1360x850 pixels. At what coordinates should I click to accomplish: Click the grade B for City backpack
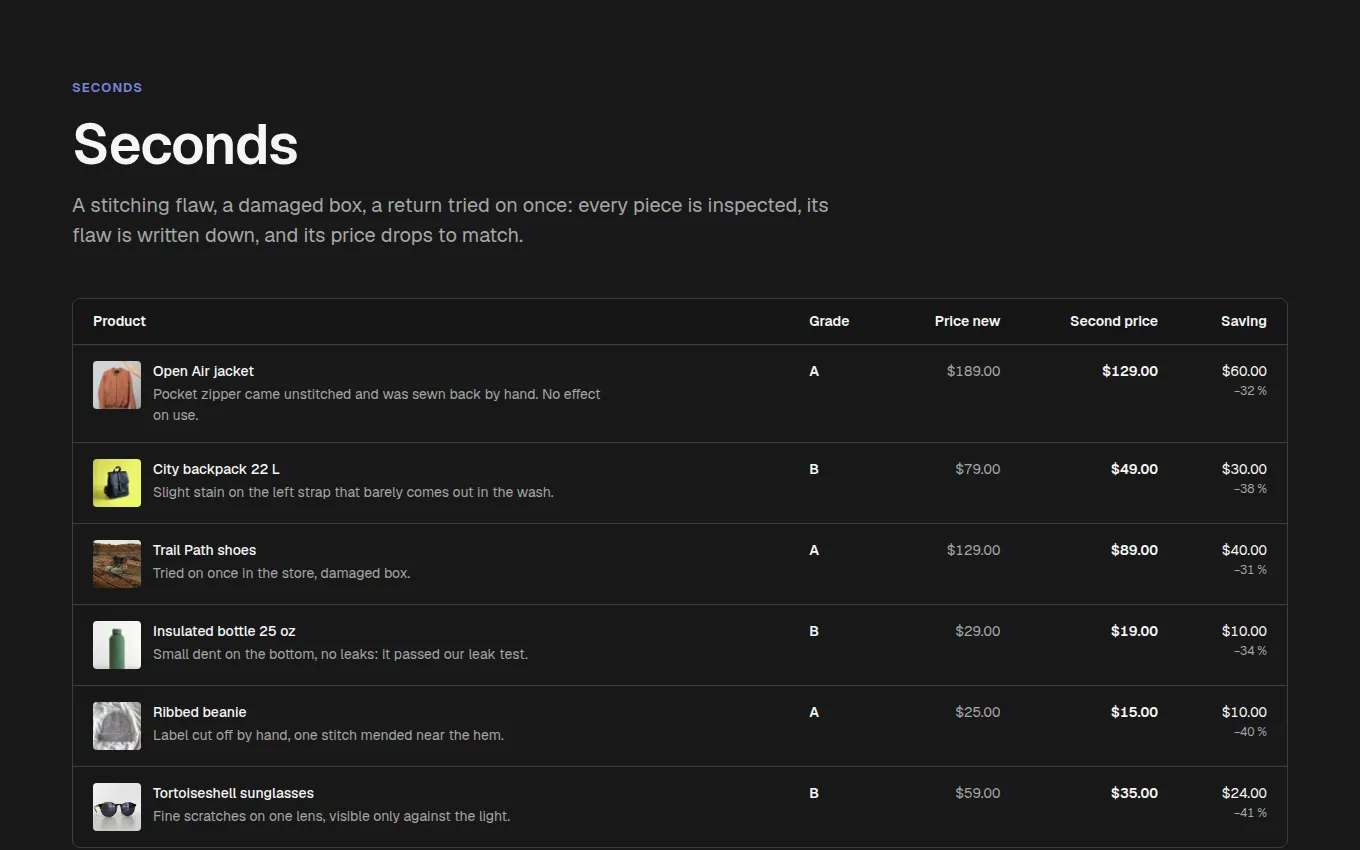tap(814, 469)
